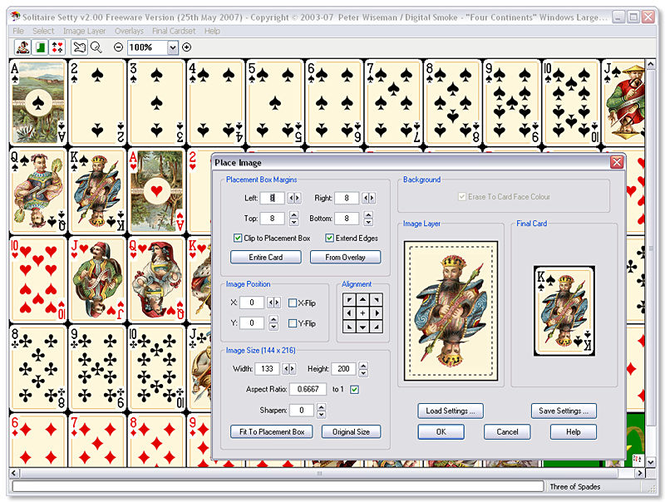
Task: Click the Load Settings button
Action: (x=449, y=411)
